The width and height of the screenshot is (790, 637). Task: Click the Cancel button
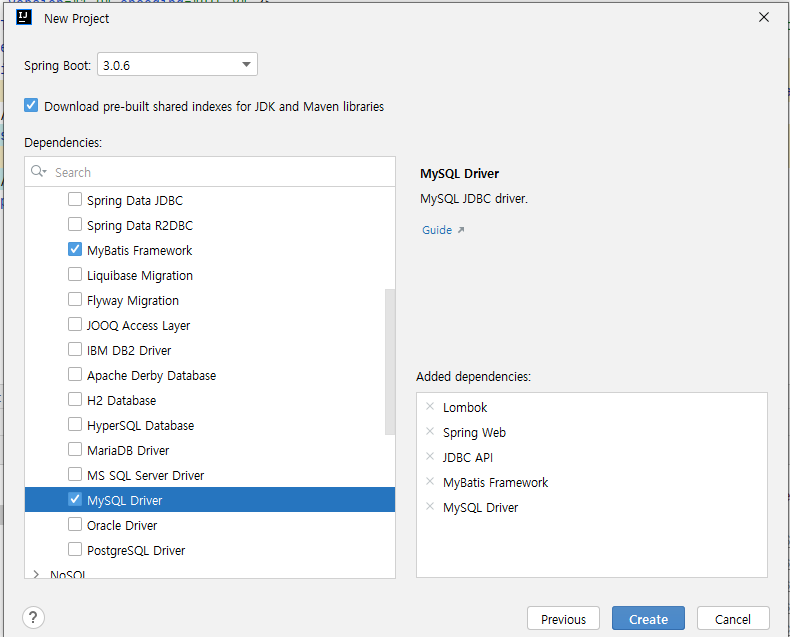click(733, 618)
